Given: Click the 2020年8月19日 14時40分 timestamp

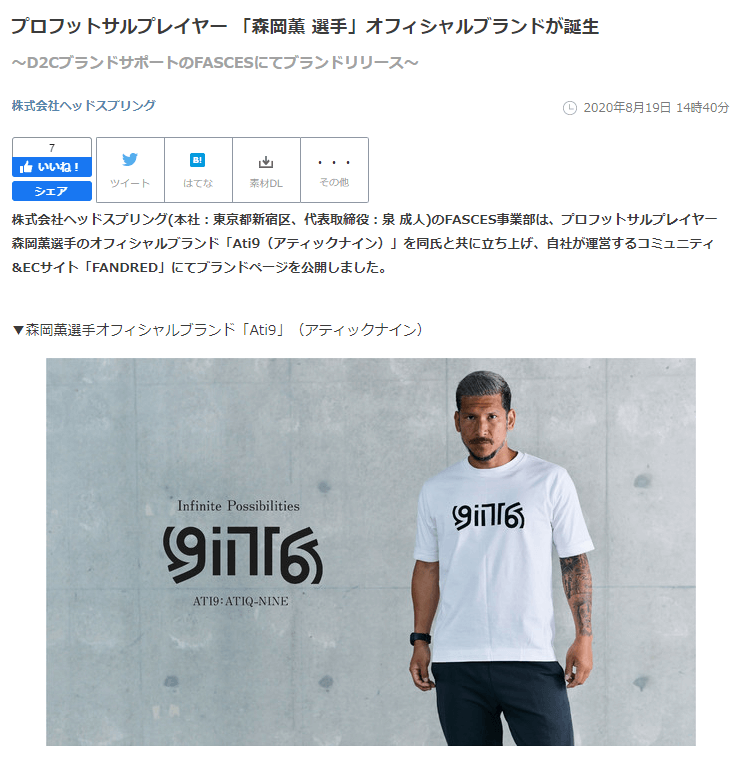Looking at the screenshot, I should 656,108.
